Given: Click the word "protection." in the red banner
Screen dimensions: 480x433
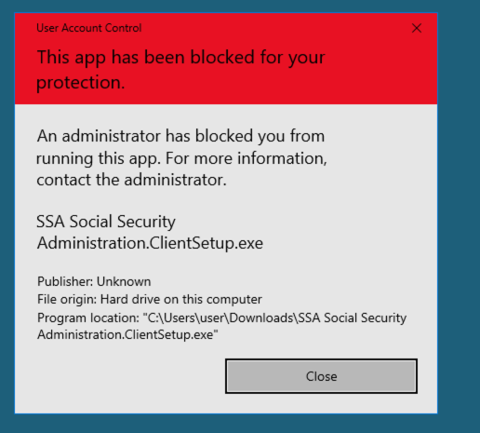Looking at the screenshot, I should [x=81, y=82].
